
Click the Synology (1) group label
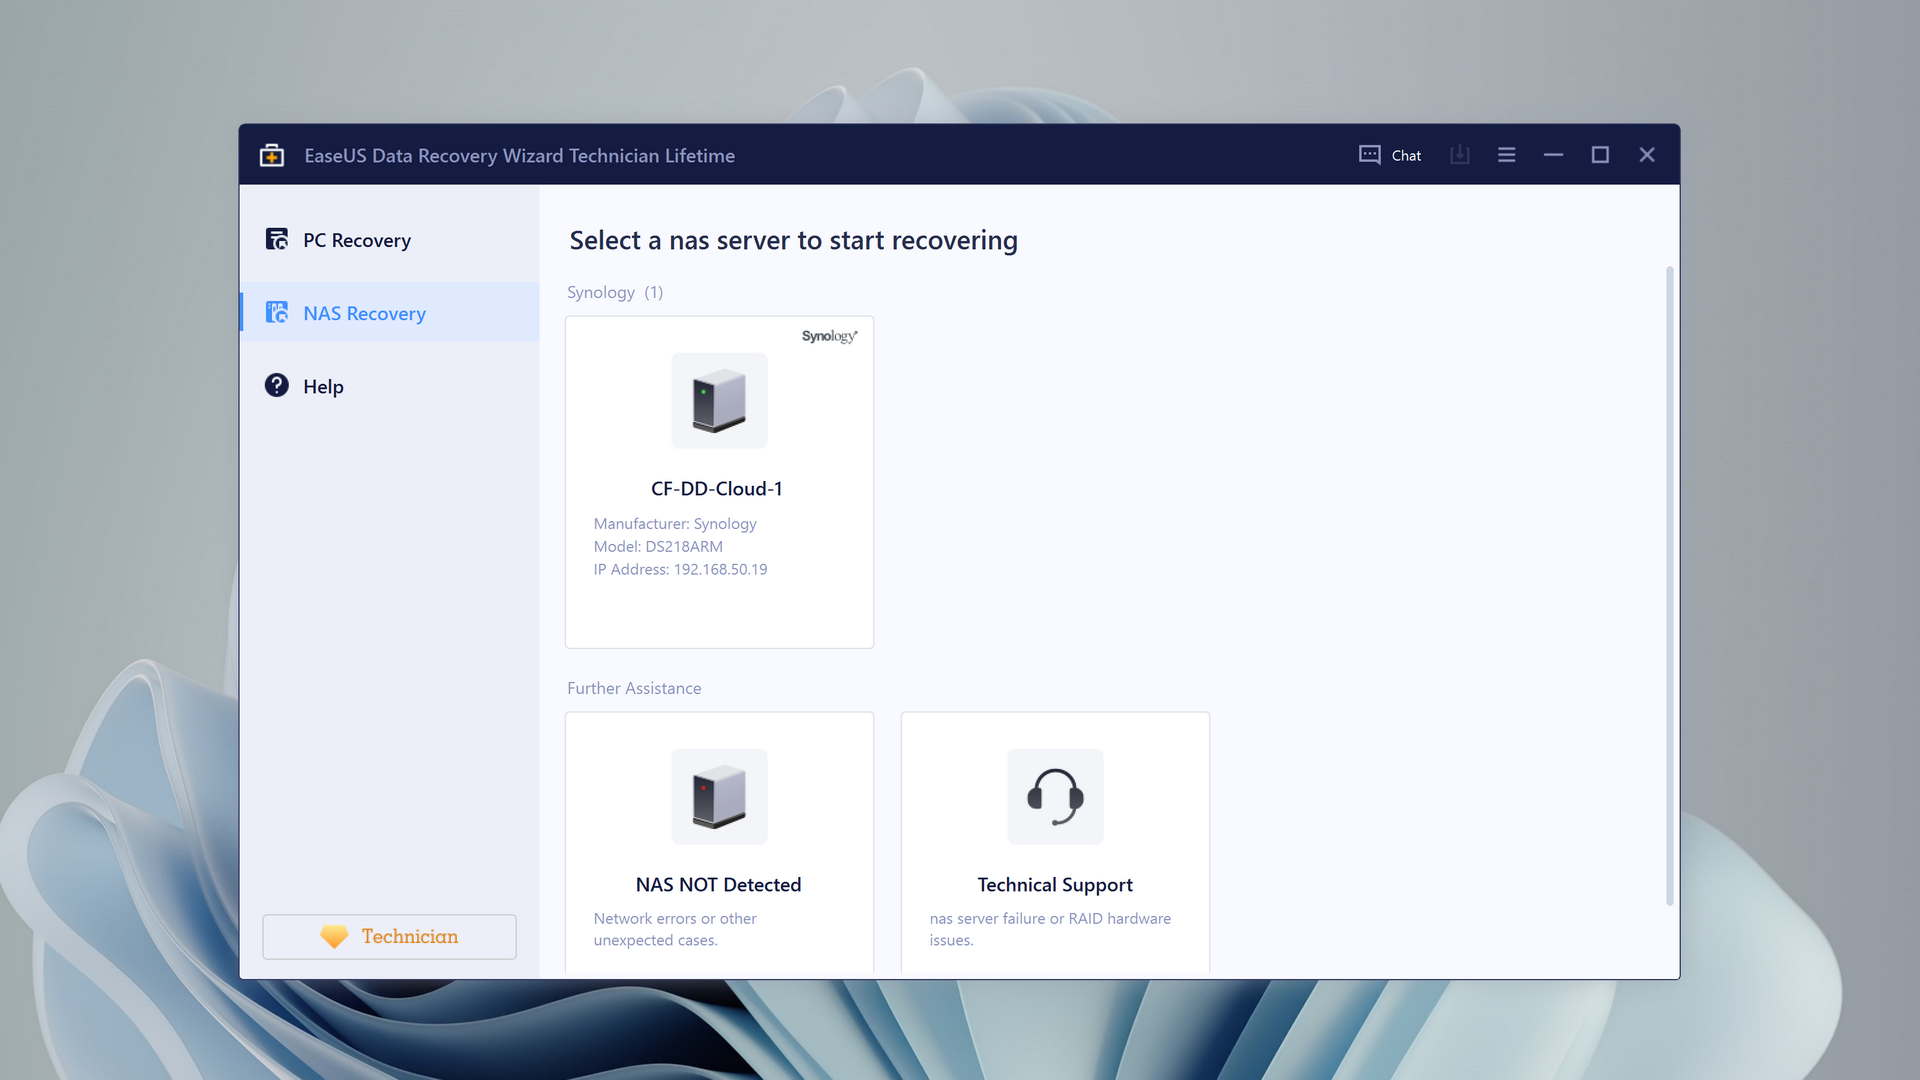tap(615, 292)
